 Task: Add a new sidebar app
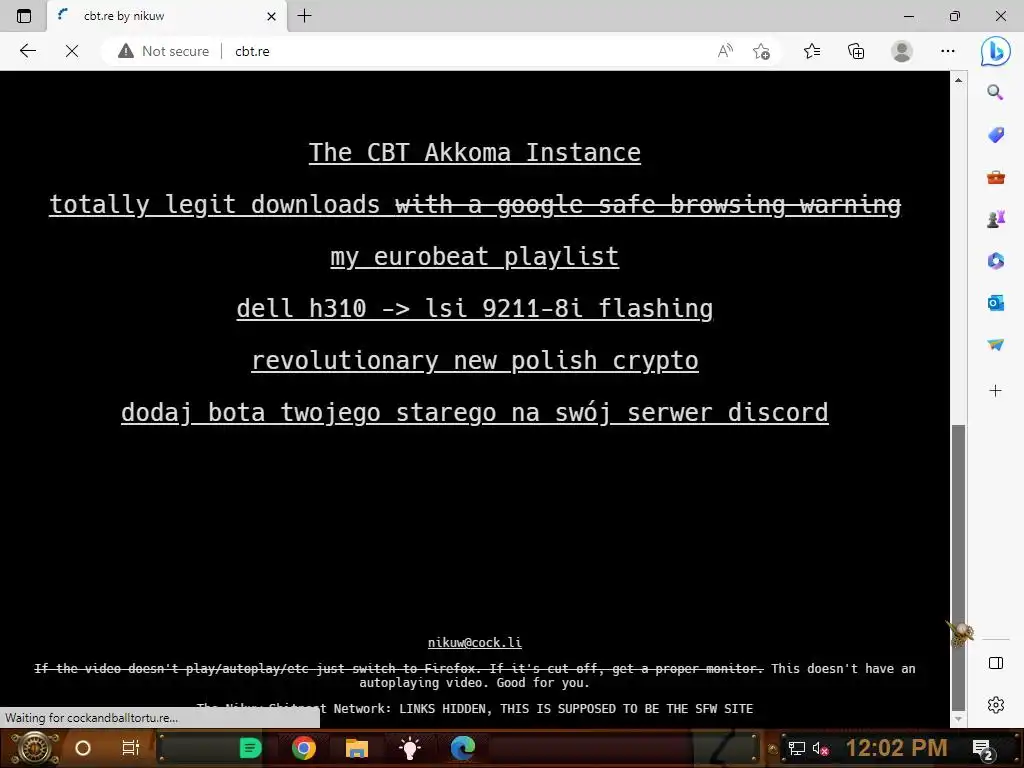995,391
